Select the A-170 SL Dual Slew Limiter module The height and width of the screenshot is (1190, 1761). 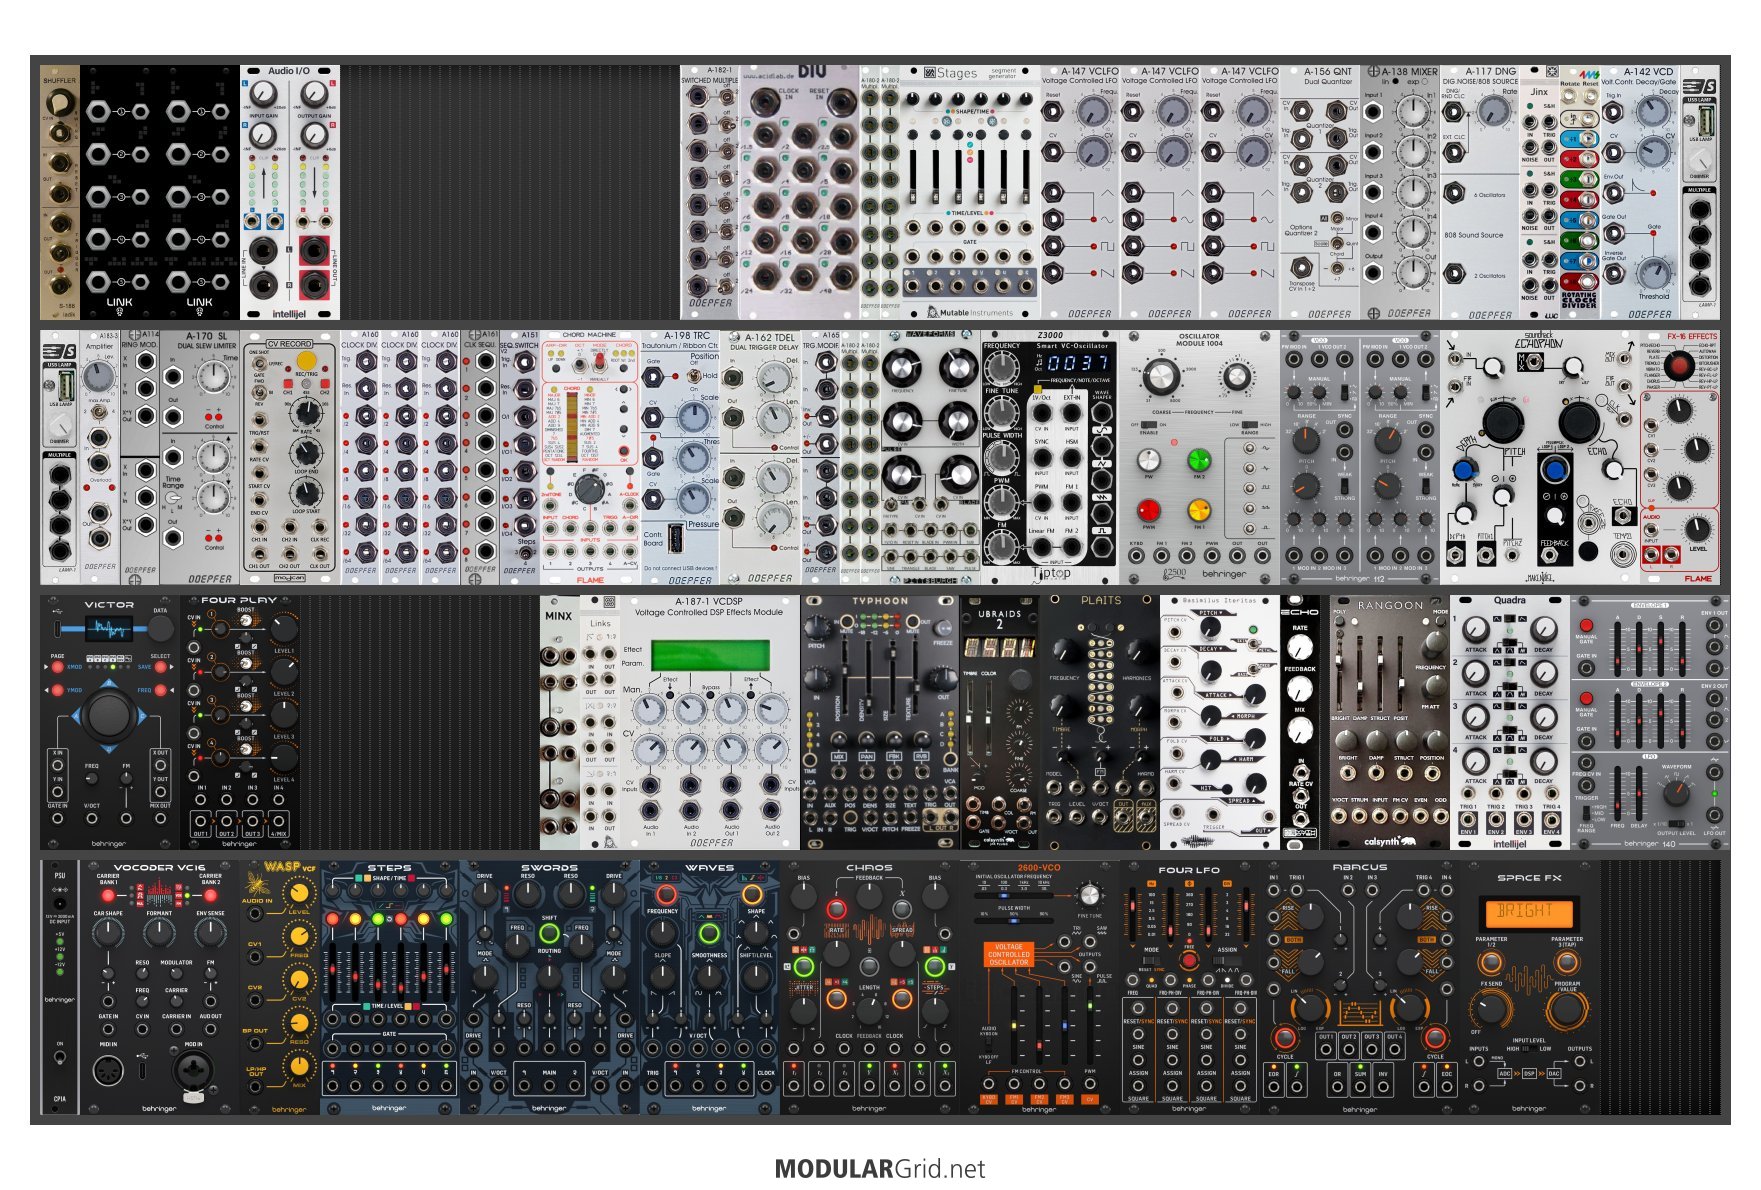[200, 458]
